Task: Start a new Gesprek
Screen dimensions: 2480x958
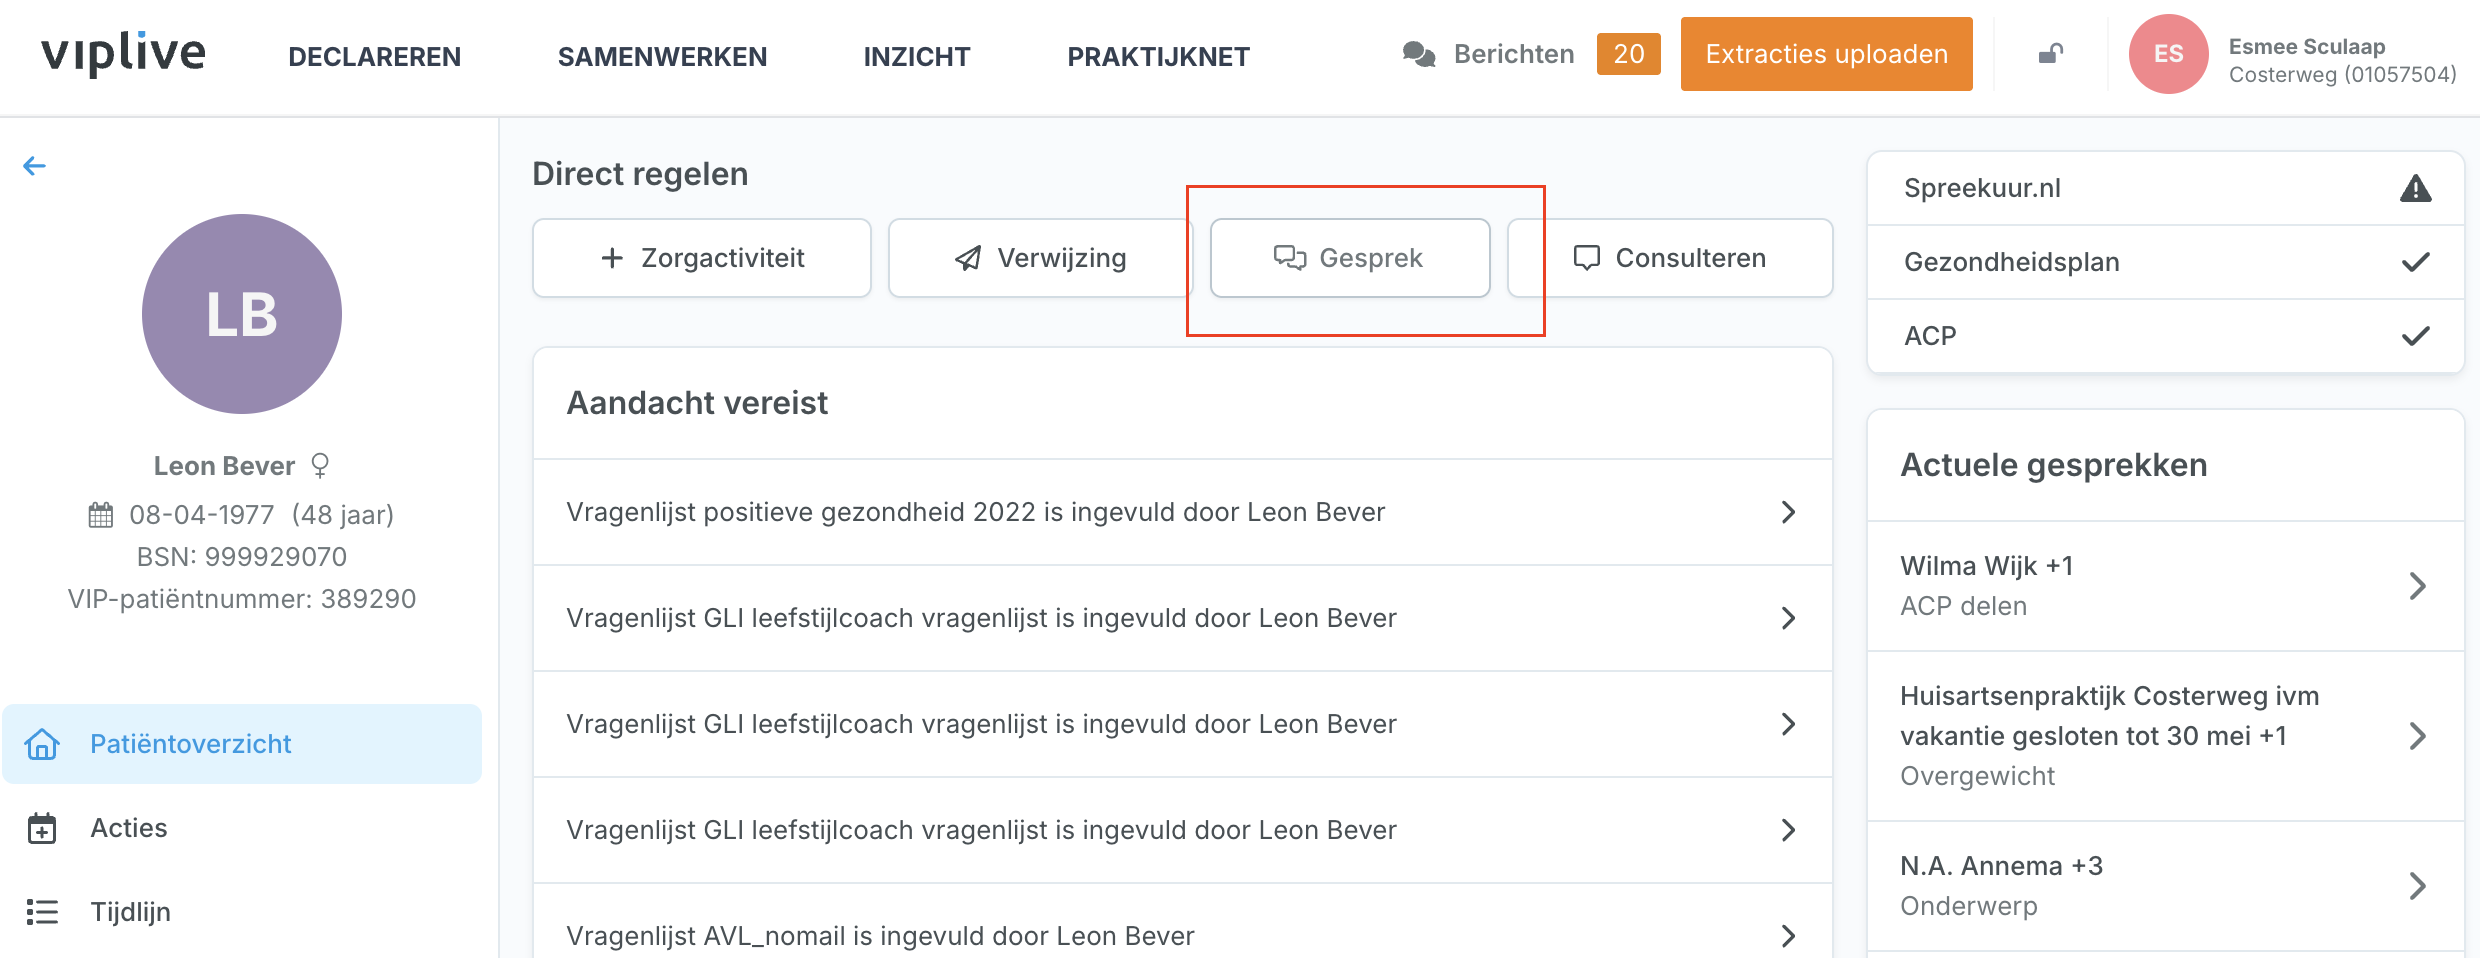Action: 1349,258
